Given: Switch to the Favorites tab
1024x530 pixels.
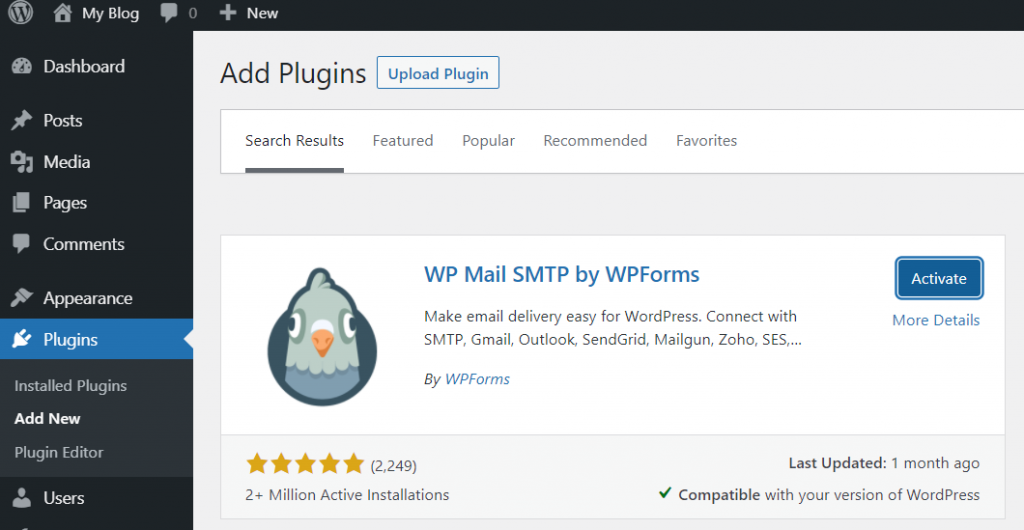Looking at the screenshot, I should [x=707, y=141].
